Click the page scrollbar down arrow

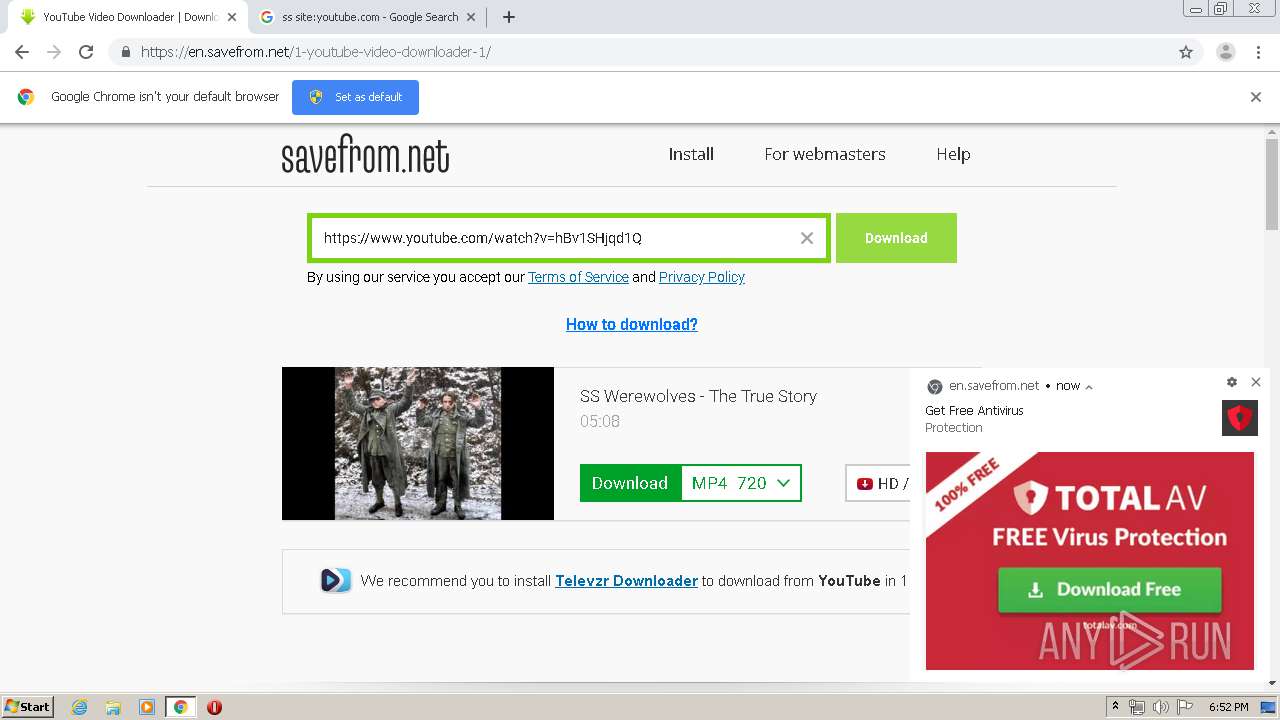click(1272, 683)
